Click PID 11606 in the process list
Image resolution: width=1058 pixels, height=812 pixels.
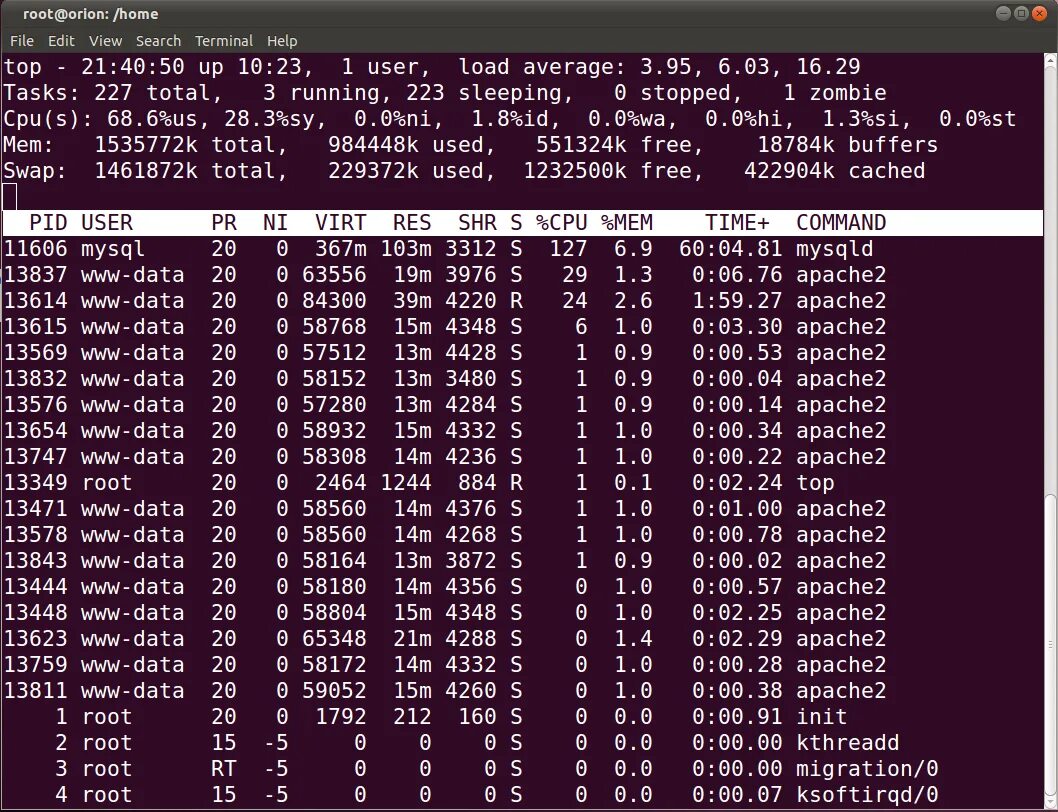35,249
